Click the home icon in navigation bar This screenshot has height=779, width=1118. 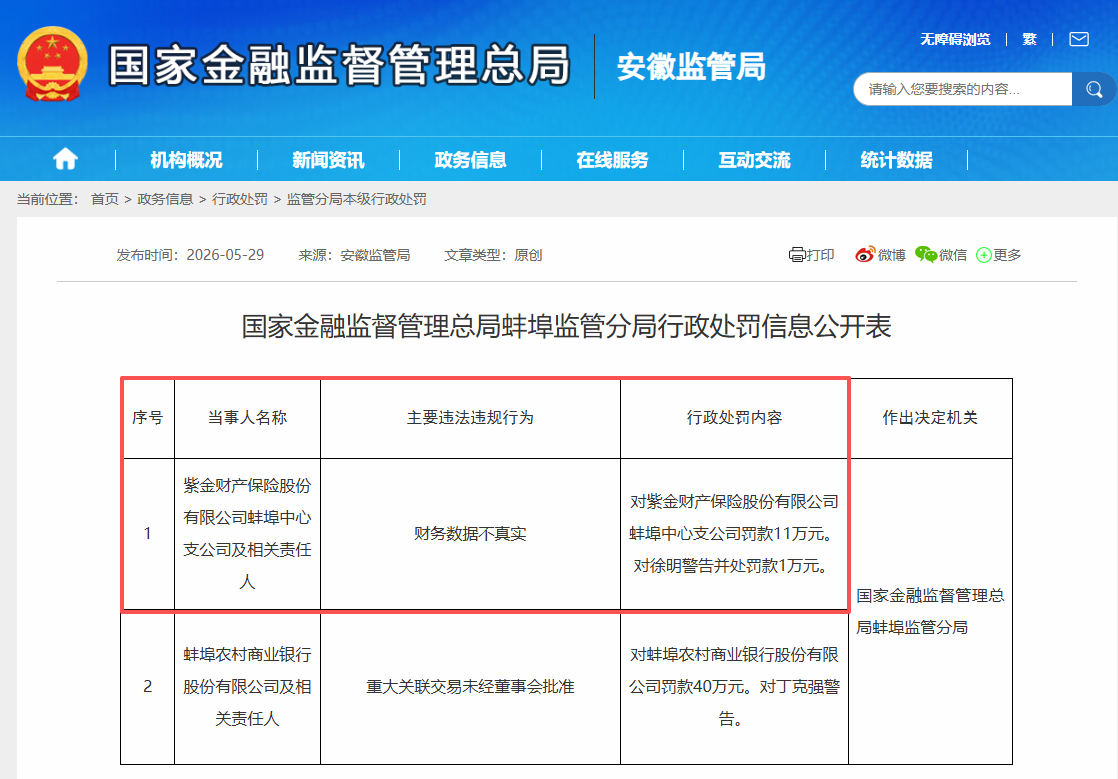65,158
